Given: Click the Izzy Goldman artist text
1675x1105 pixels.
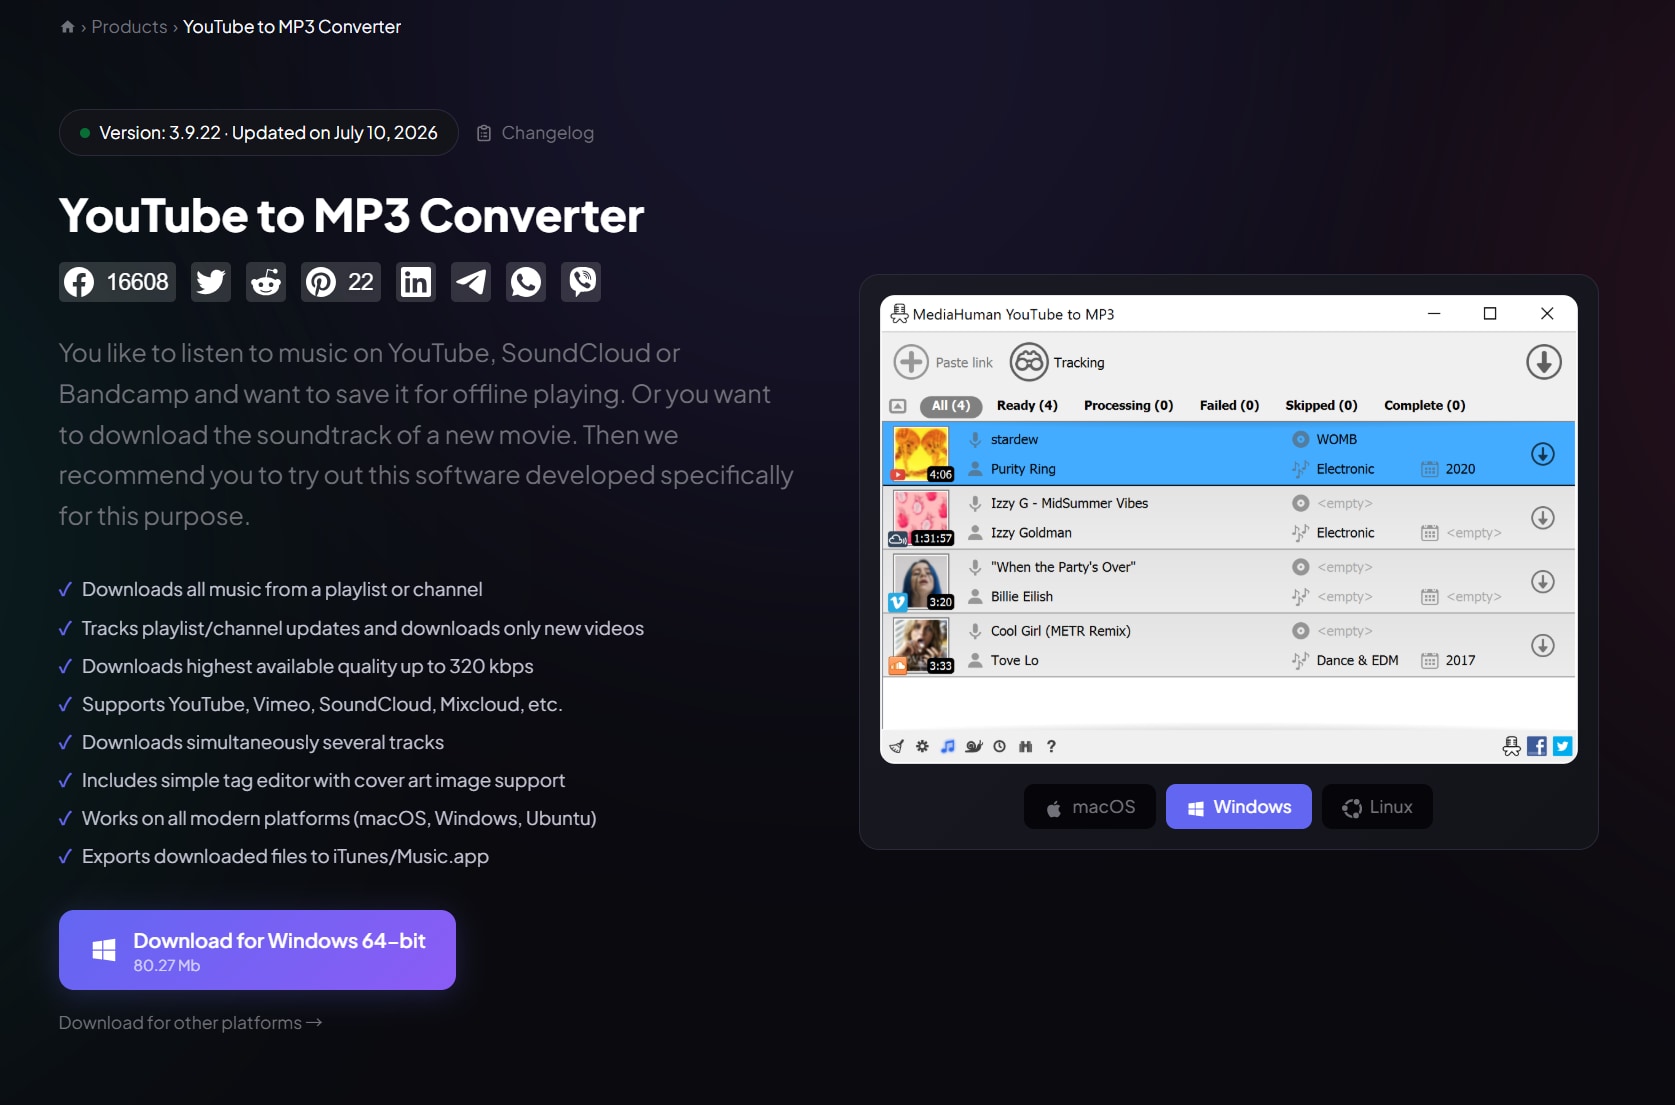Looking at the screenshot, I should click(x=1031, y=533).
